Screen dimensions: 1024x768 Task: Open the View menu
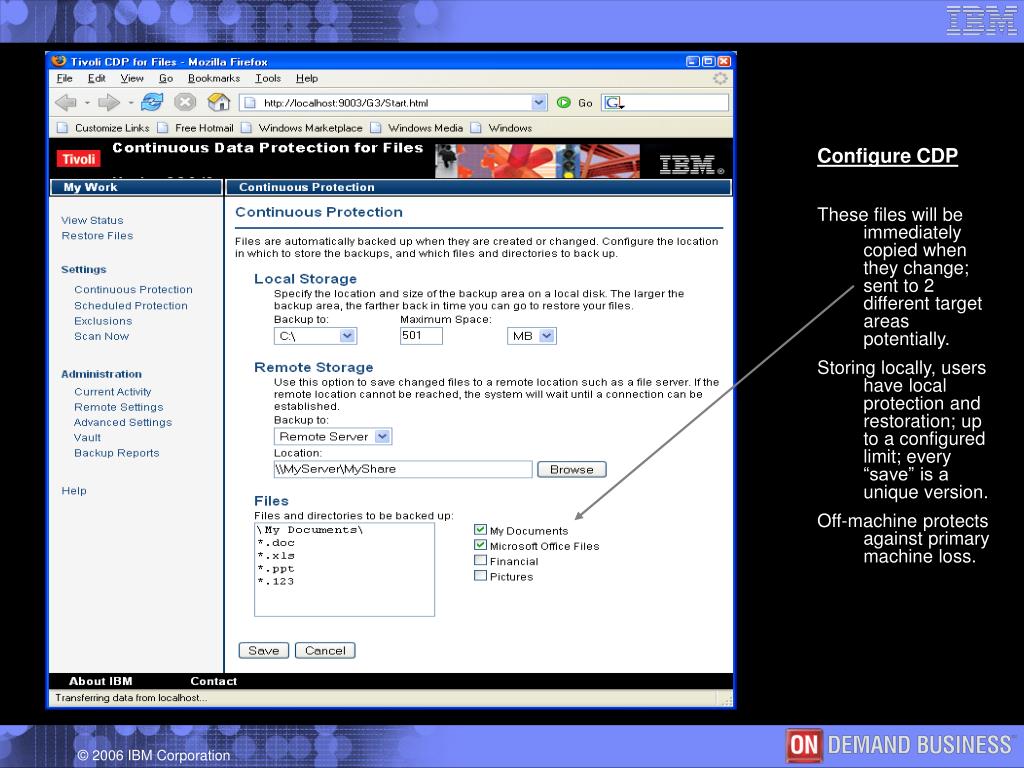pos(132,78)
